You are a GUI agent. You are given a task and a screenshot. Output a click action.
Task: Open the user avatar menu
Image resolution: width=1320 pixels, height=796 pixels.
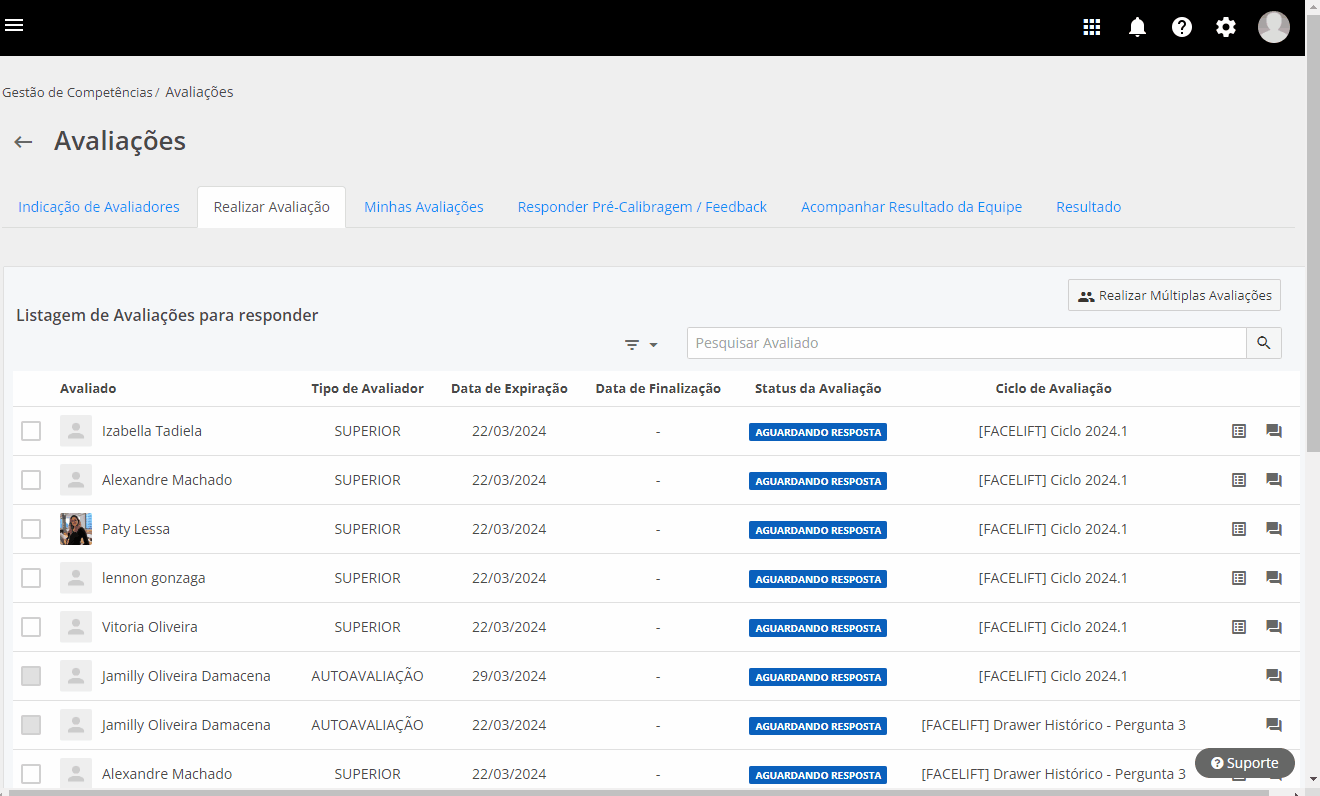point(1273,27)
